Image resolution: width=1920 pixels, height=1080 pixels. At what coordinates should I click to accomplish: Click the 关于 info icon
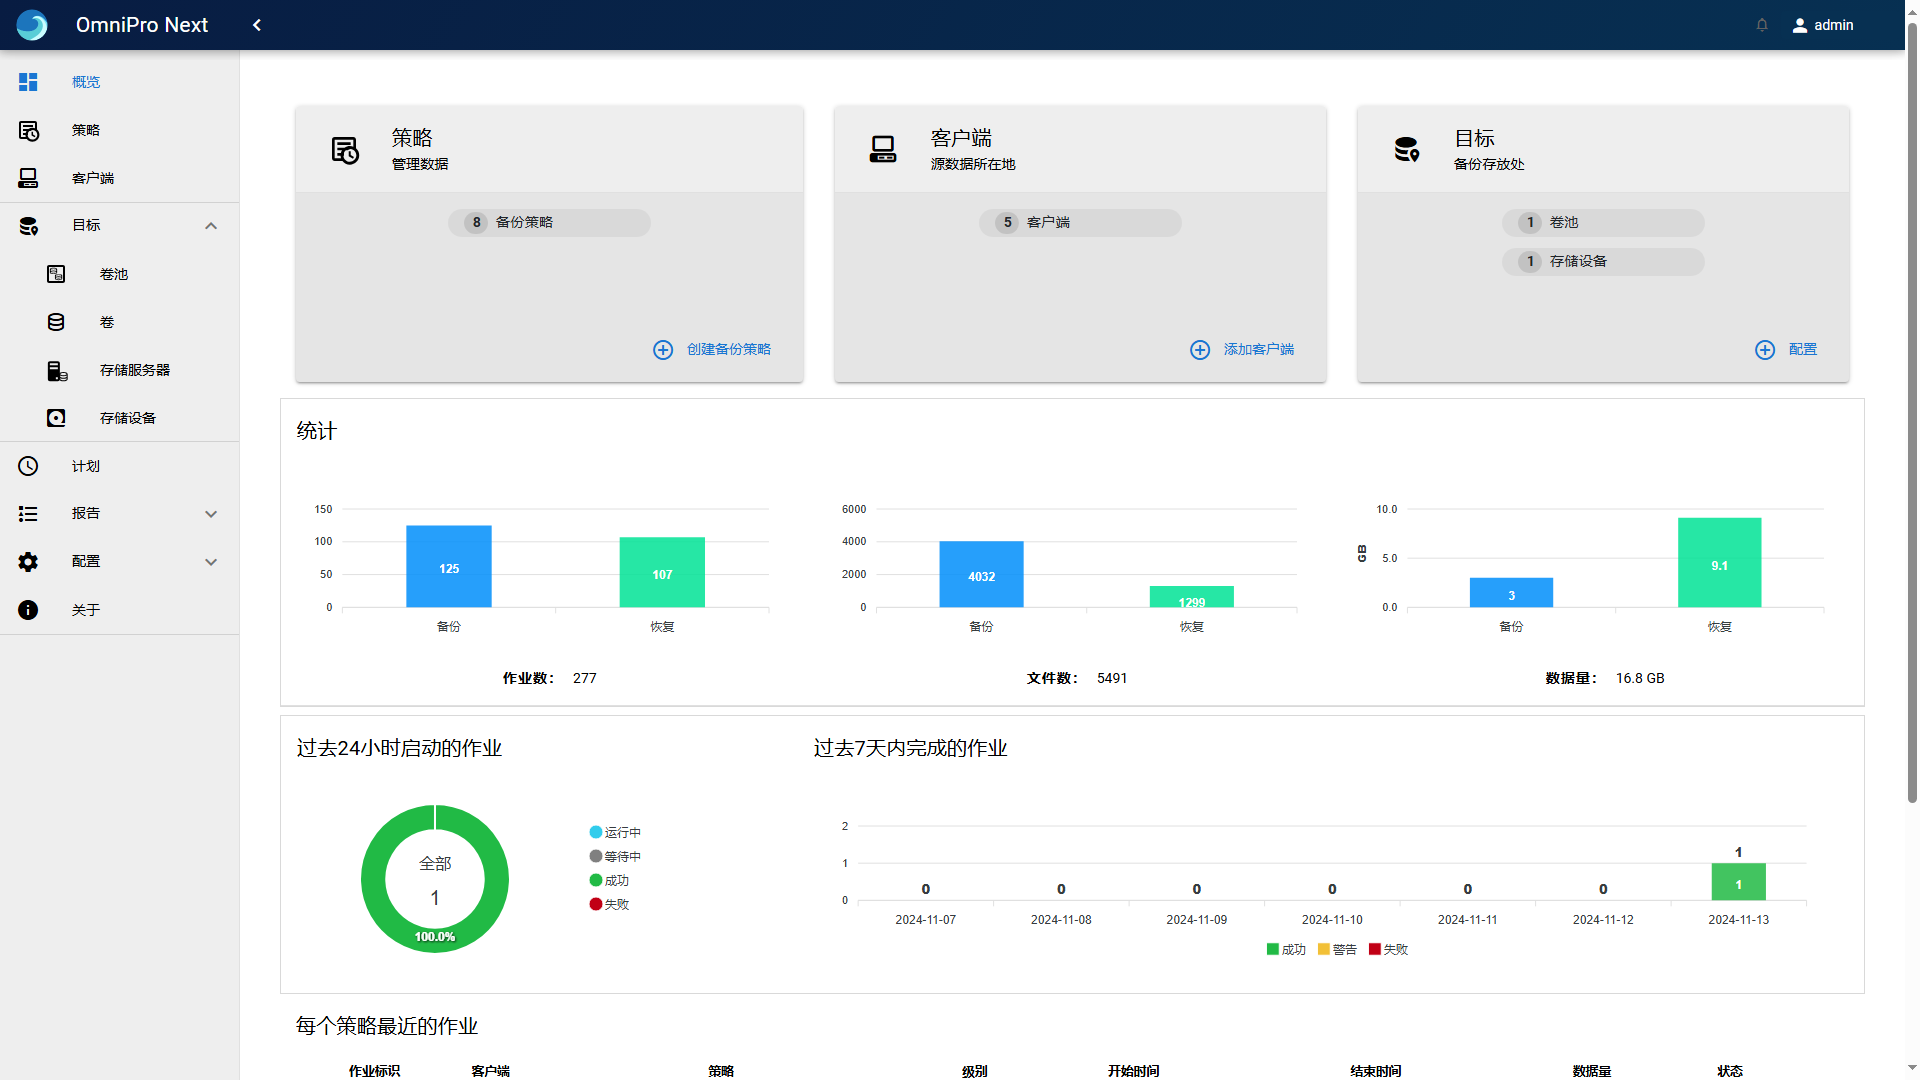pos(28,610)
